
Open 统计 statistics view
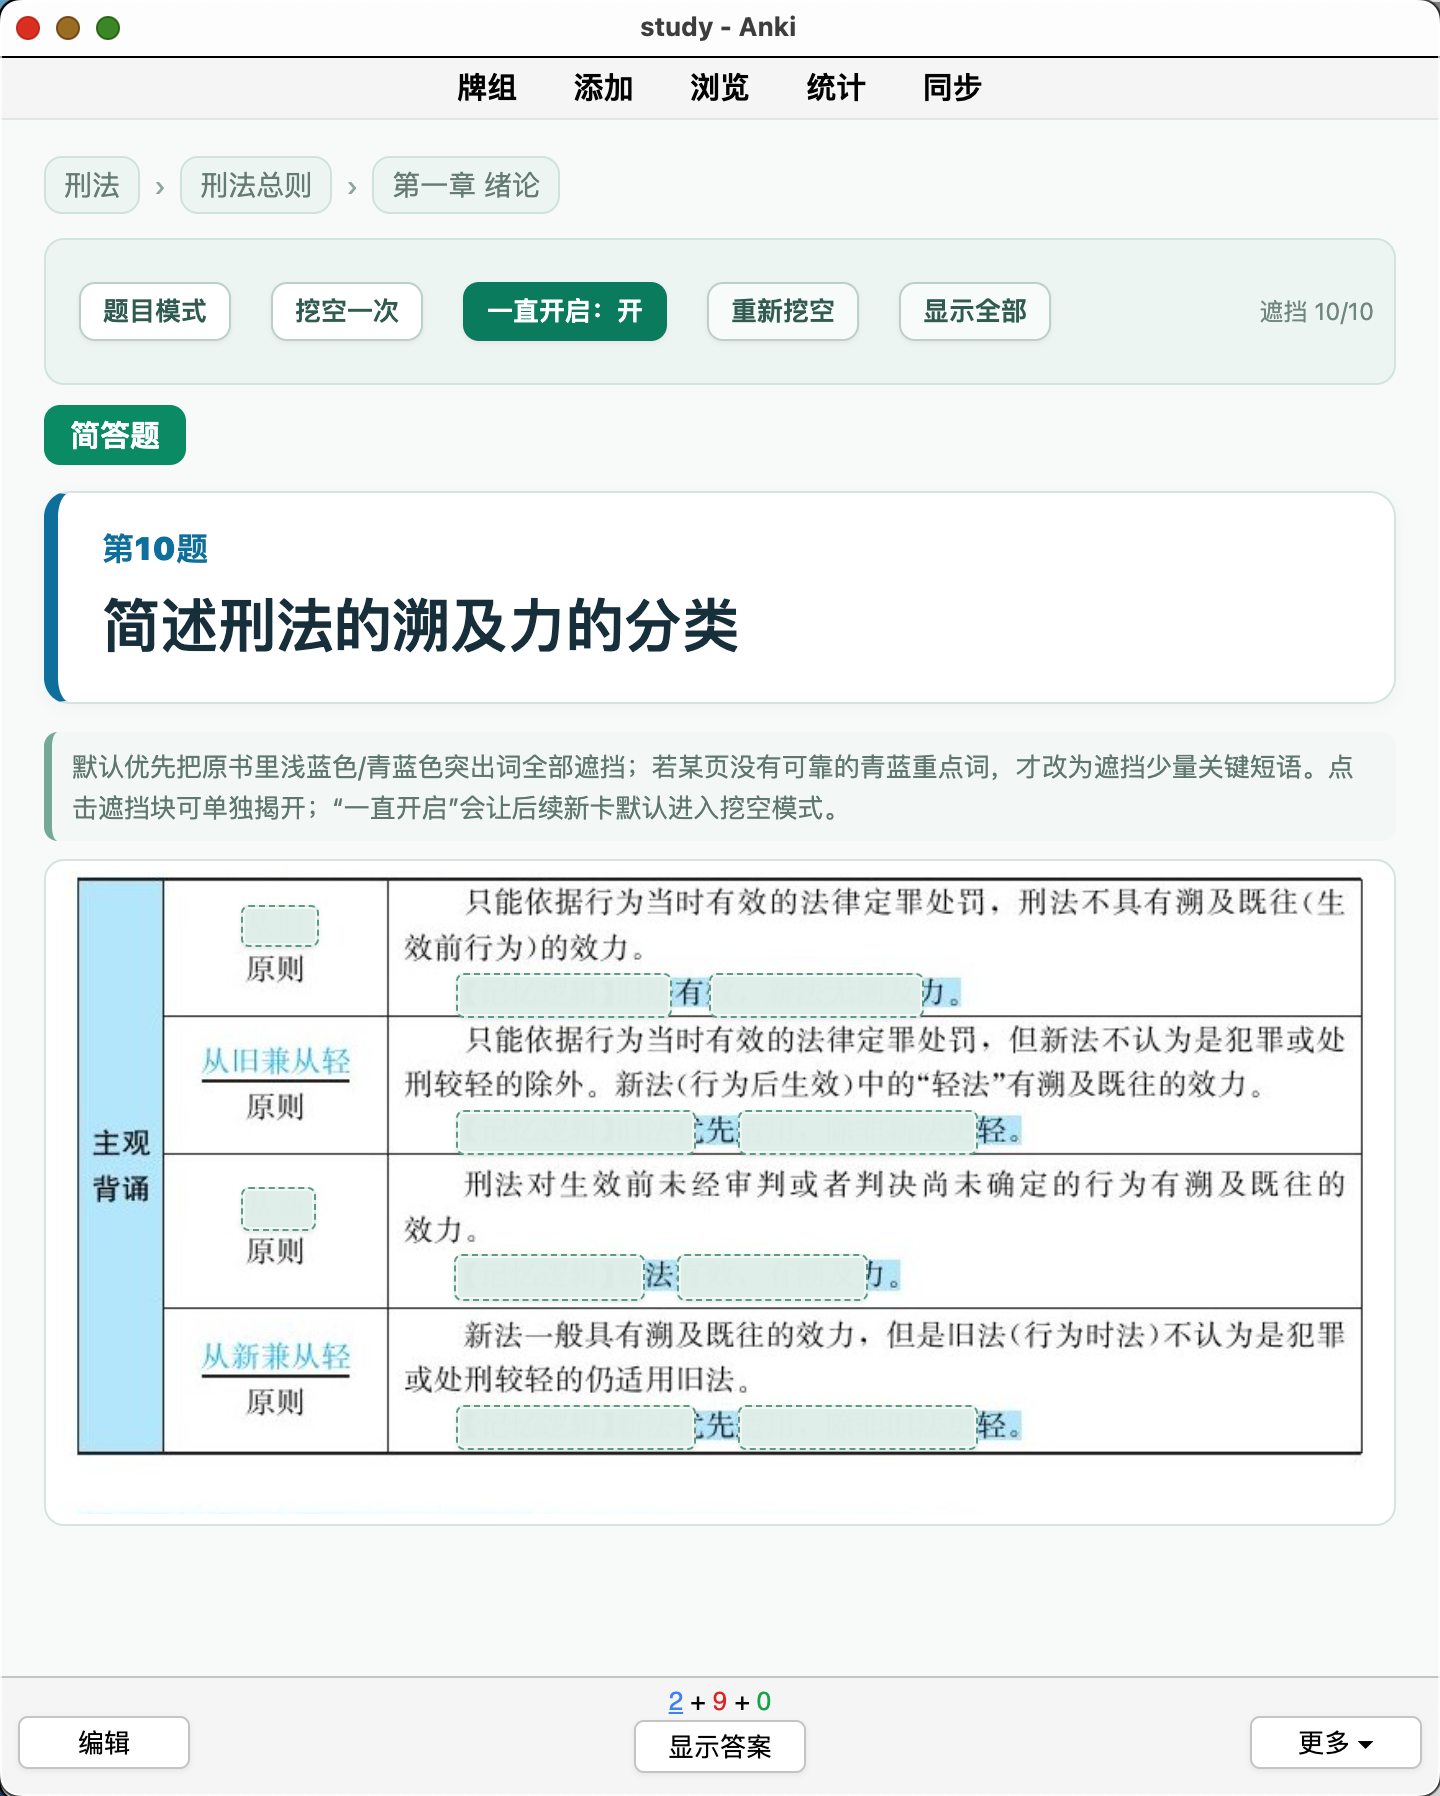[x=836, y=88]
